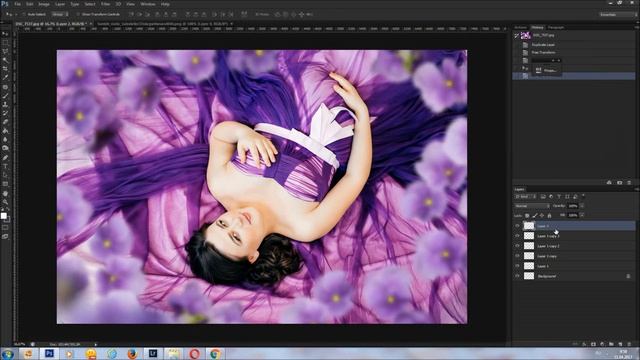This screenshot has height=360, width=640.
Task: Select the Rectangular Marquee tool
Action: coord(5,42)
